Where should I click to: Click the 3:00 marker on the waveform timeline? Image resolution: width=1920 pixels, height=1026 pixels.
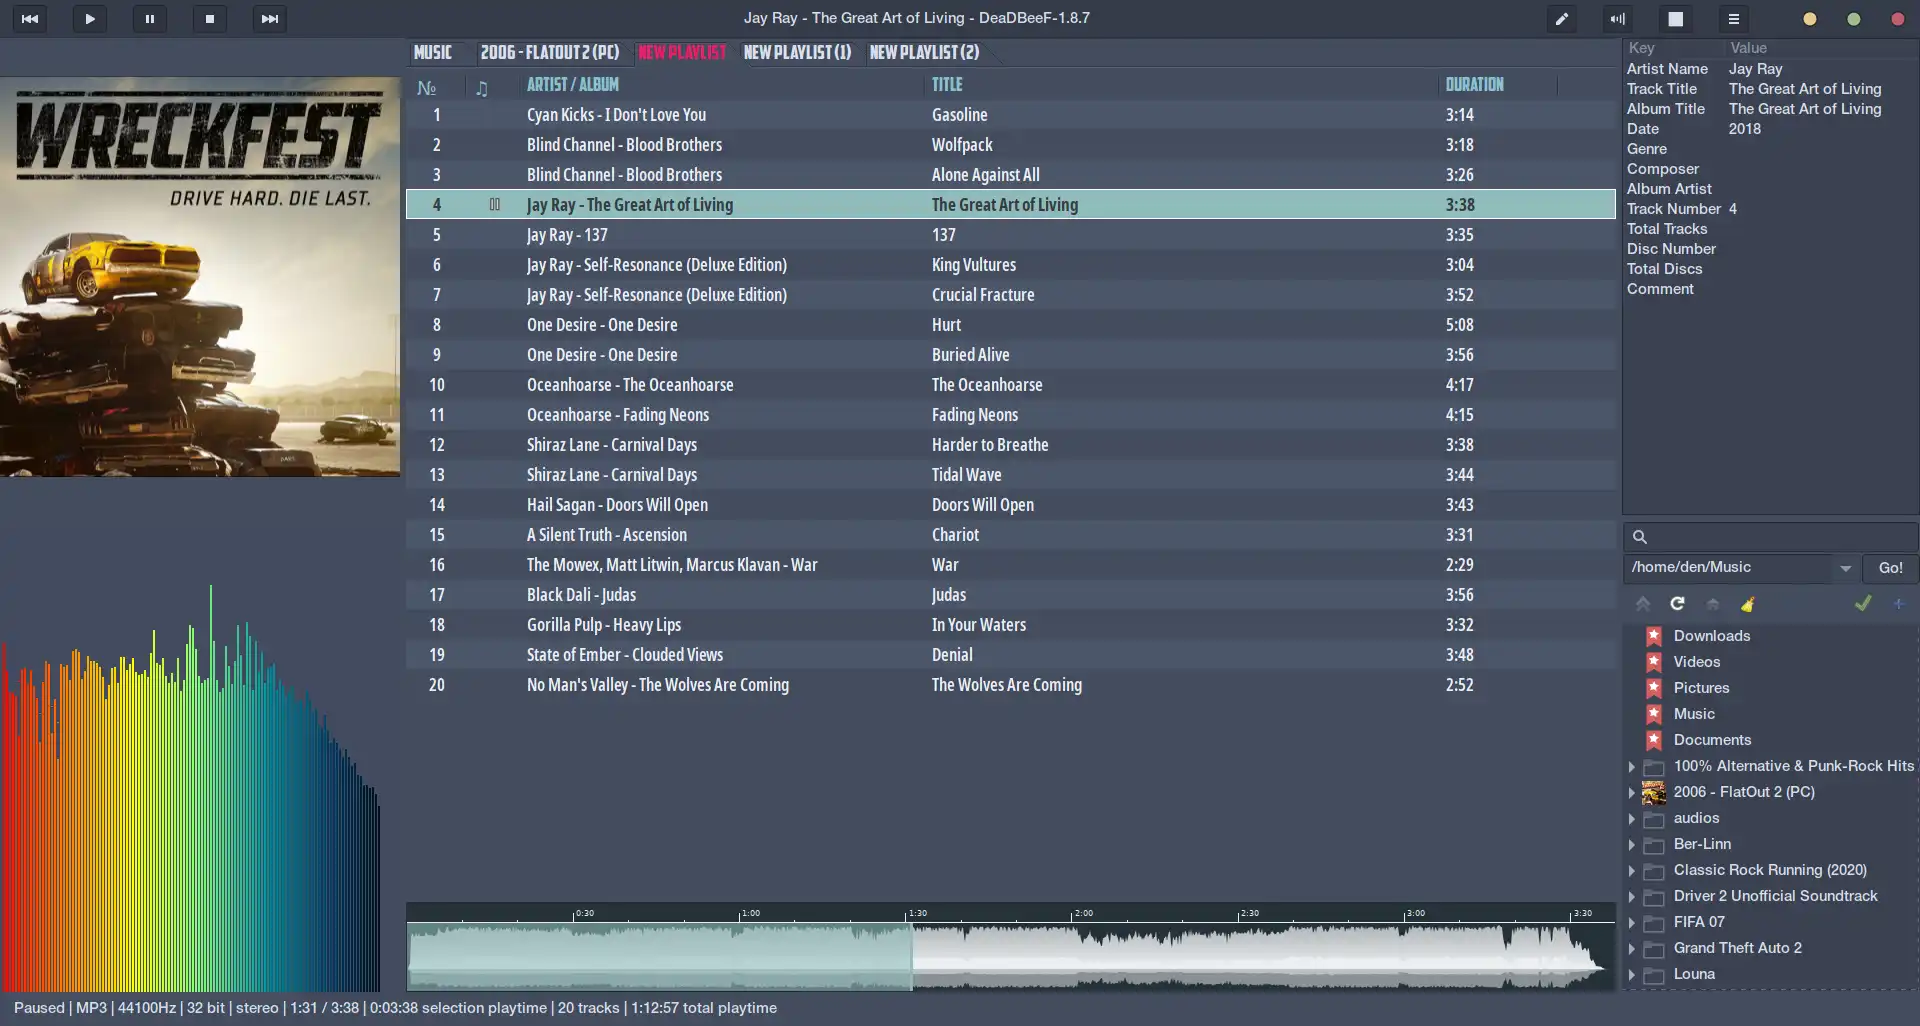coord(1414,913)
